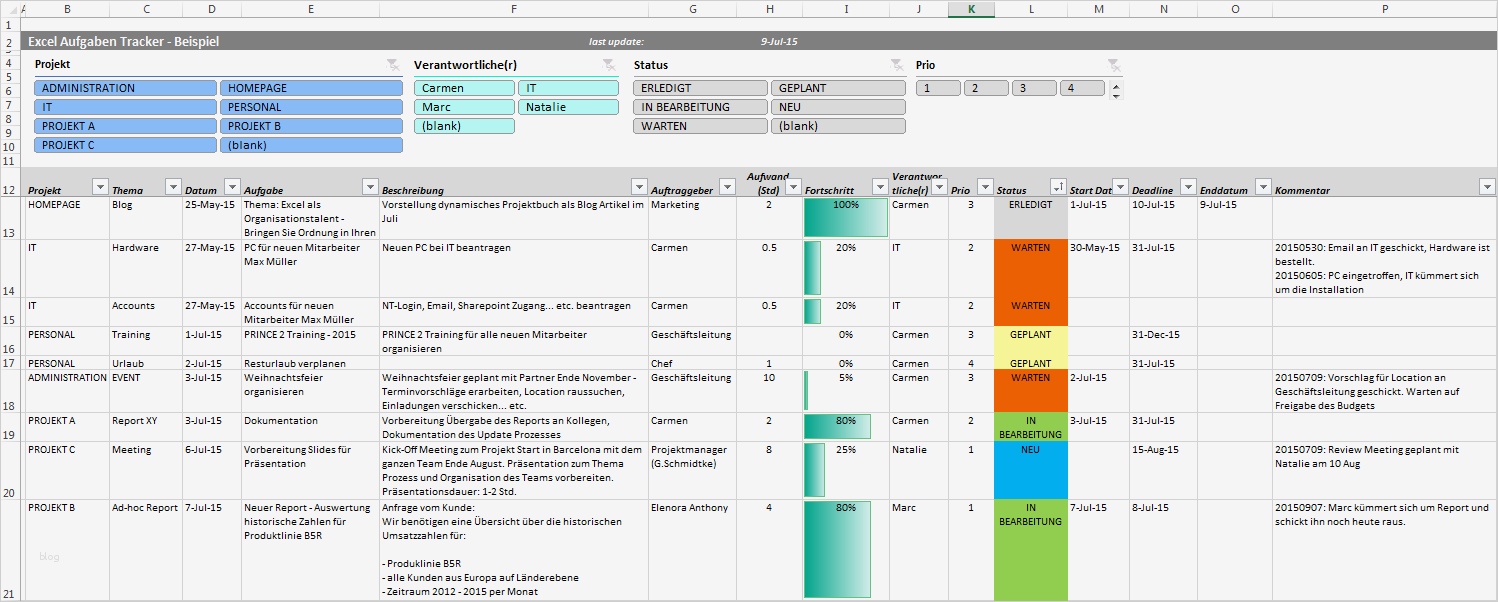Image resolution: width=1498 pixels, height=602 pixels.
Task: Clear the Prio slicer filter
Action: coord(1113,63)
